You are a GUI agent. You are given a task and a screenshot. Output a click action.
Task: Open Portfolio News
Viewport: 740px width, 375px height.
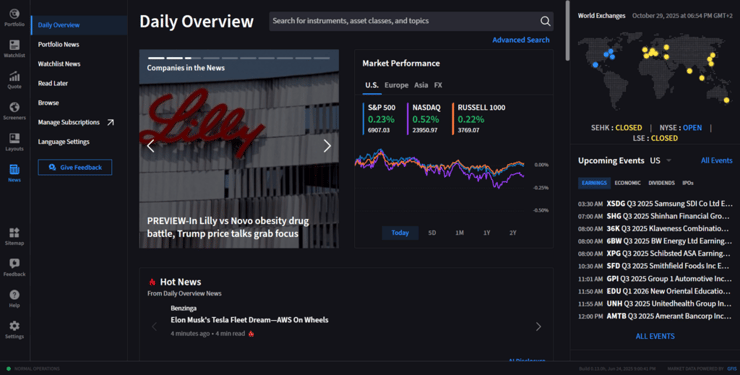coord(59,44)
